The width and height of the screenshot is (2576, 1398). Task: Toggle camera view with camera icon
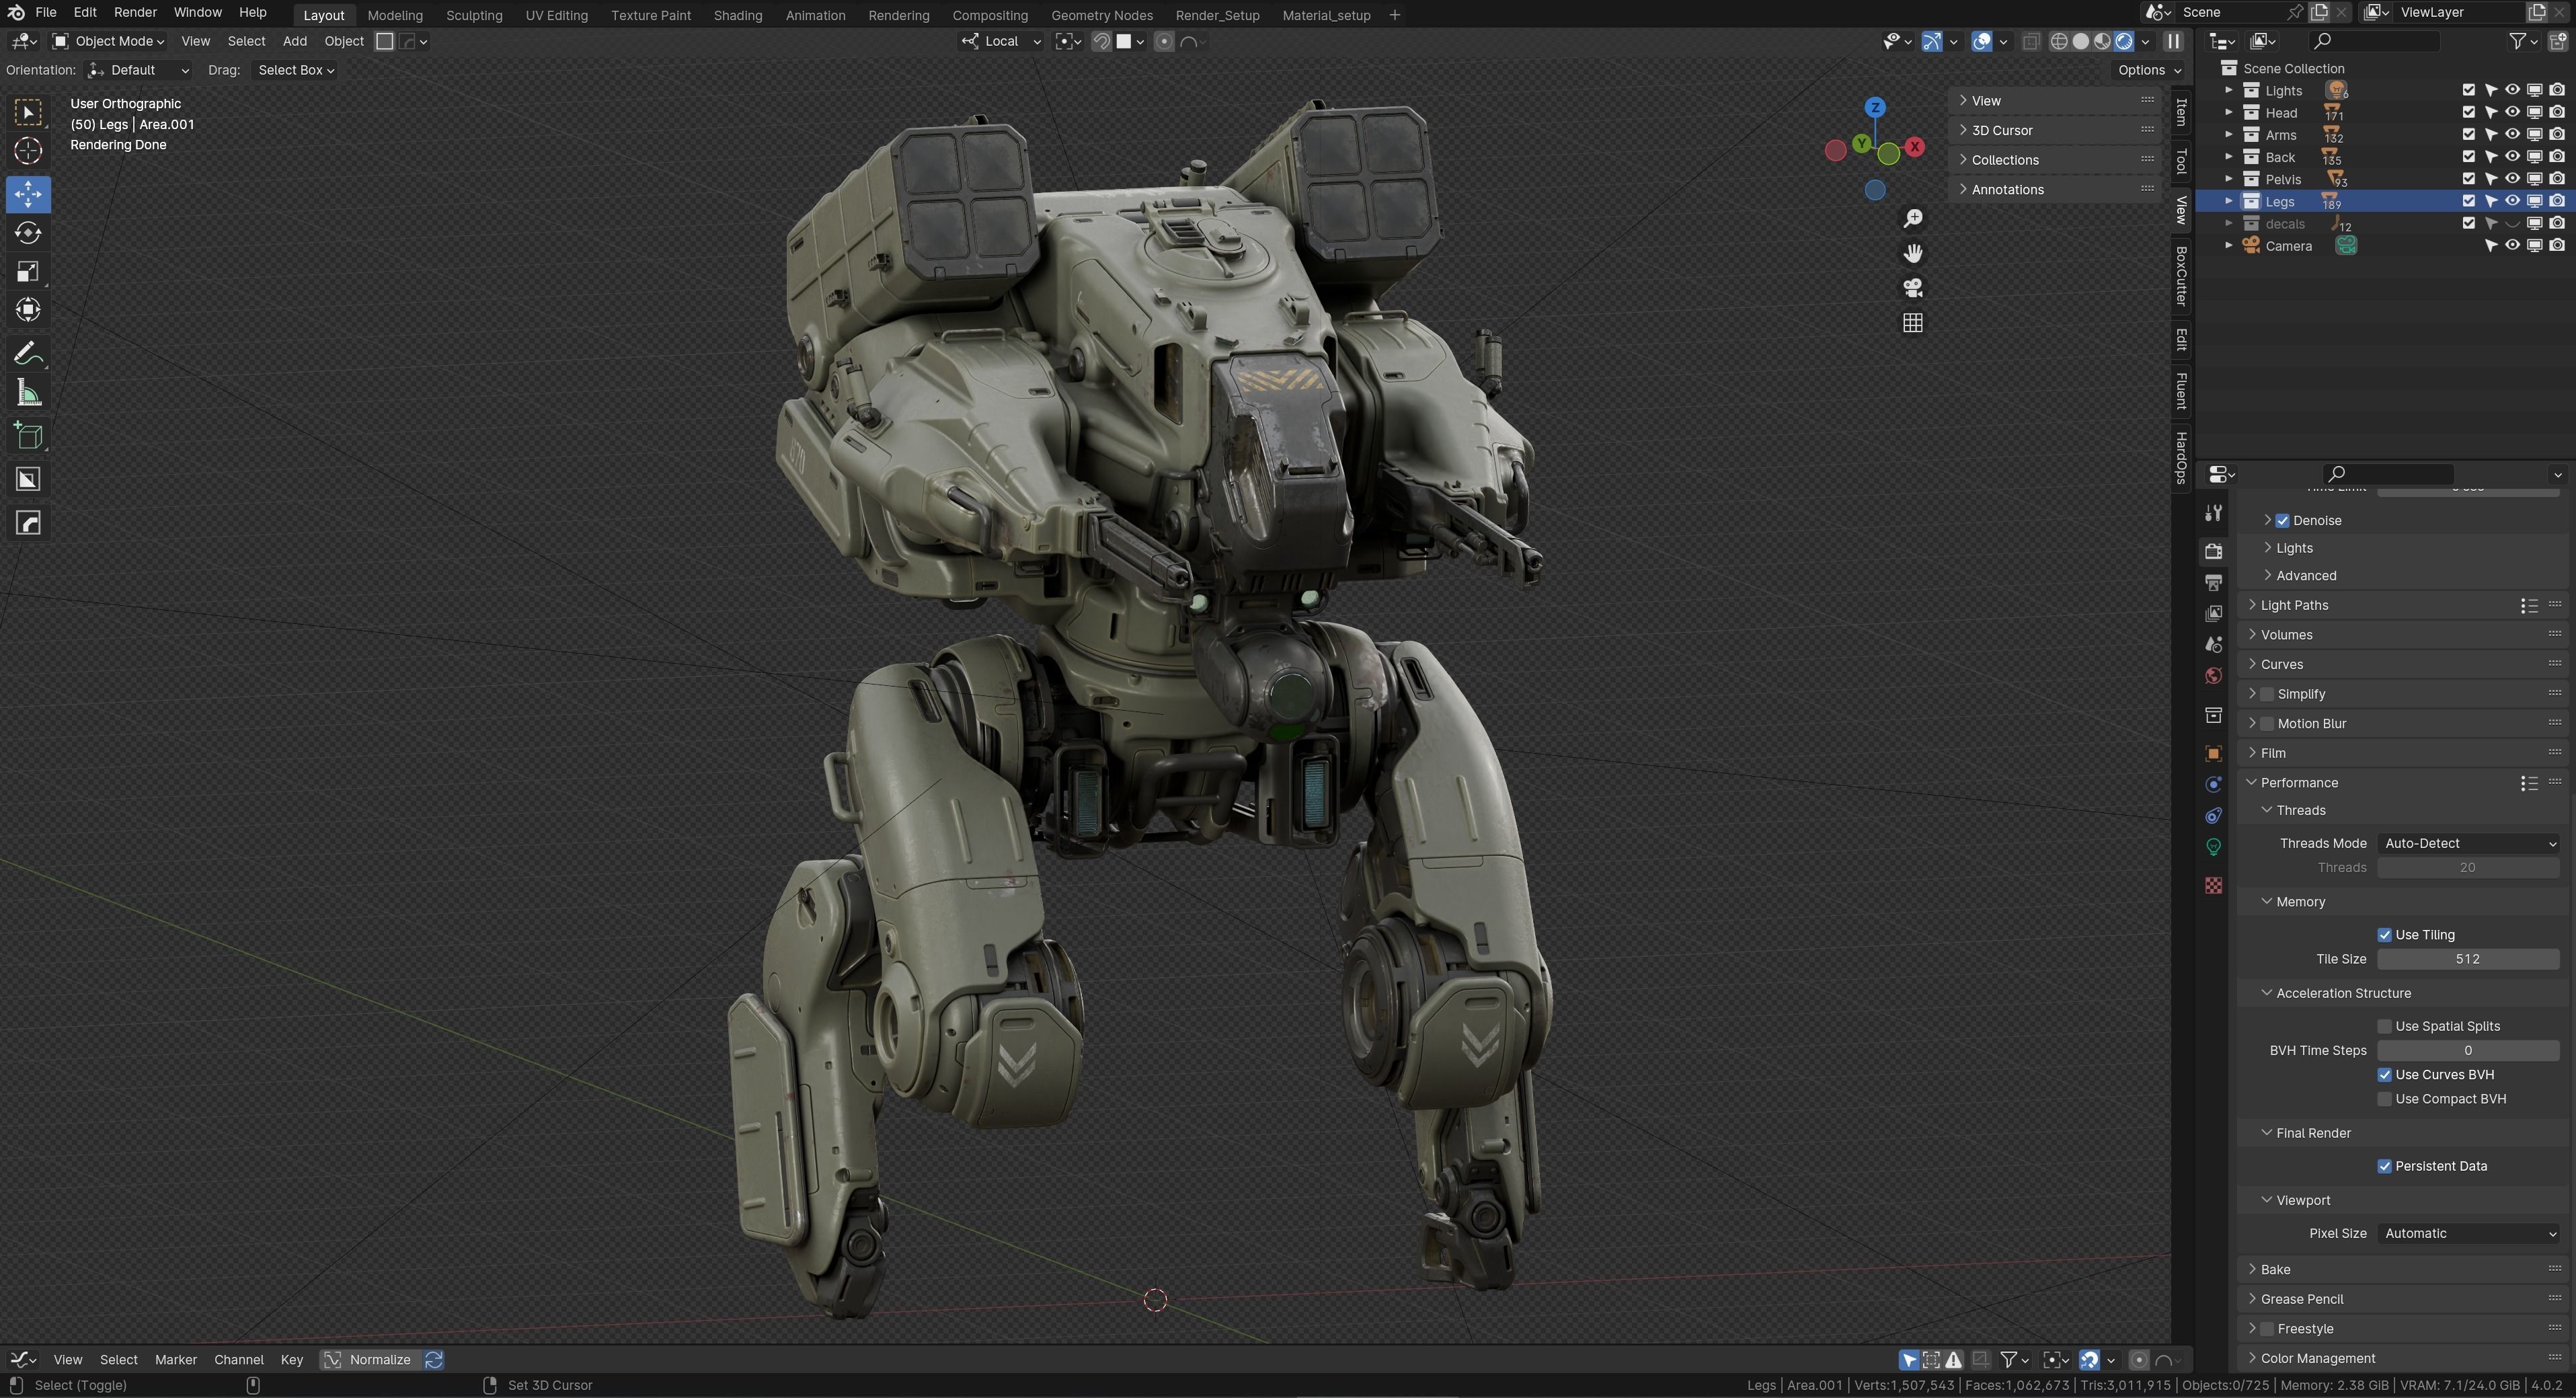pyautogui.click(x=1912, y=289)
